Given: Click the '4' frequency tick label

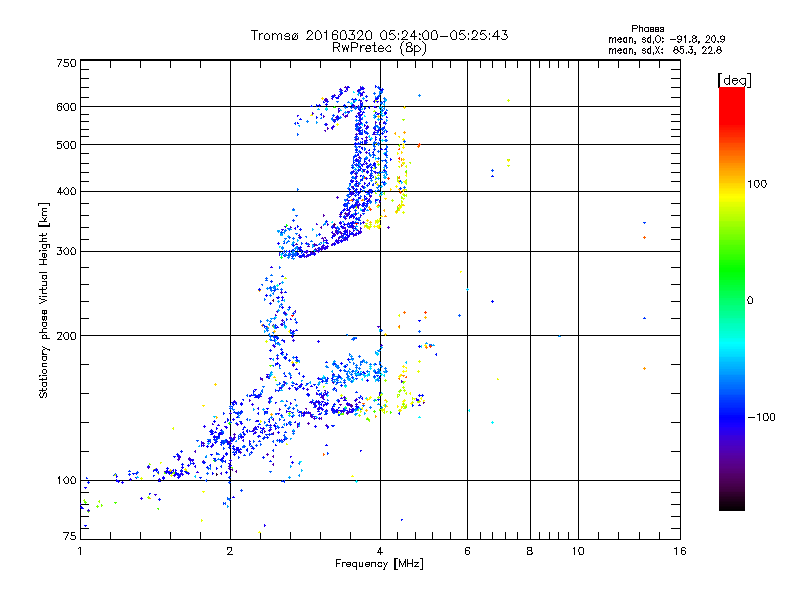Looking at the screenshot, I should click(380, 551).
